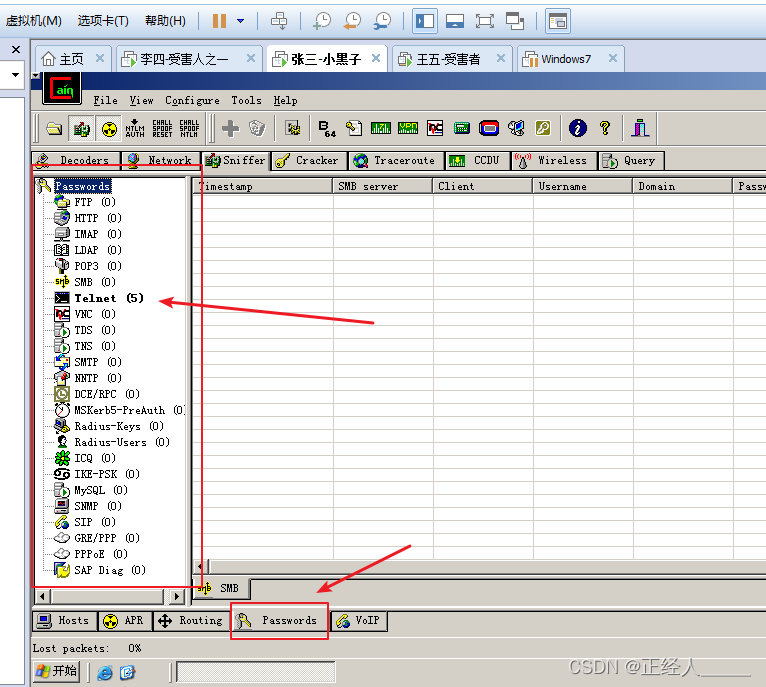Switch to the Cracker tab
766x687 pixels.
click(309, 160)
